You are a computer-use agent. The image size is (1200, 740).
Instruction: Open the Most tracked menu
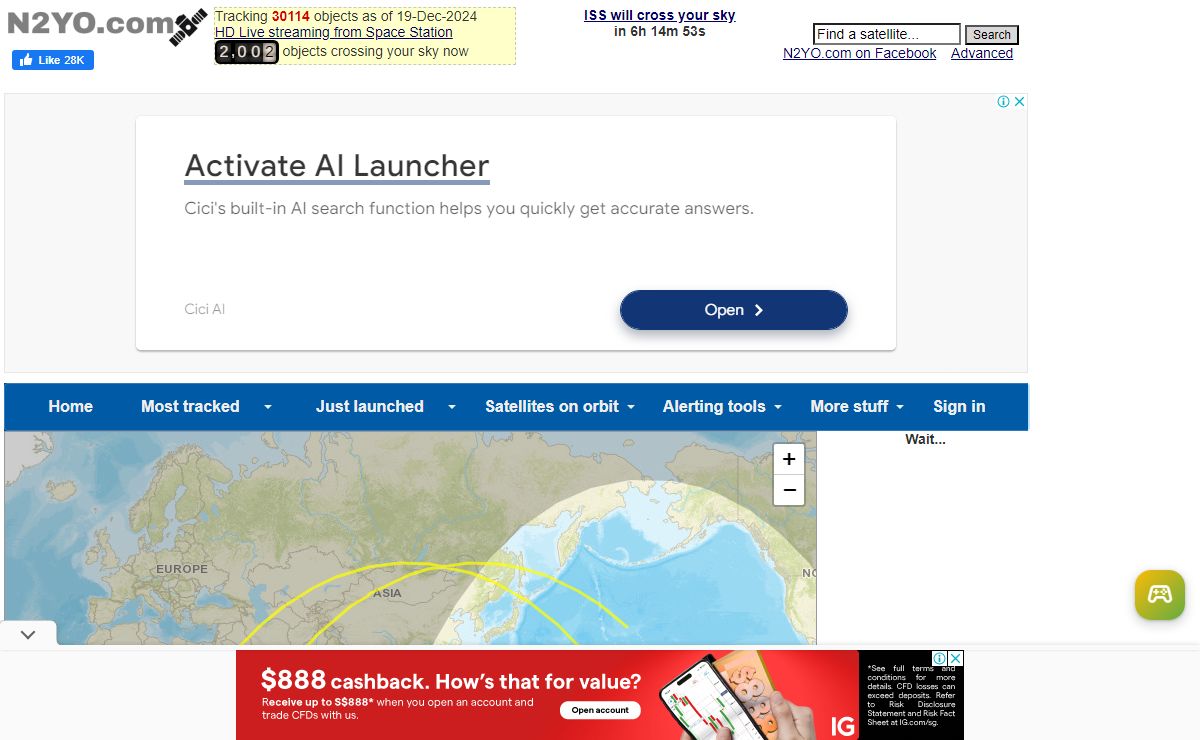[x=190, y=406]
